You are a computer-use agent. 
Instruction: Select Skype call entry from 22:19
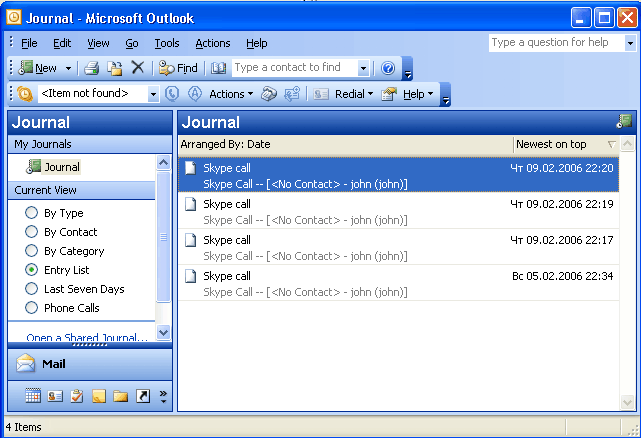(x=398, y=211)
